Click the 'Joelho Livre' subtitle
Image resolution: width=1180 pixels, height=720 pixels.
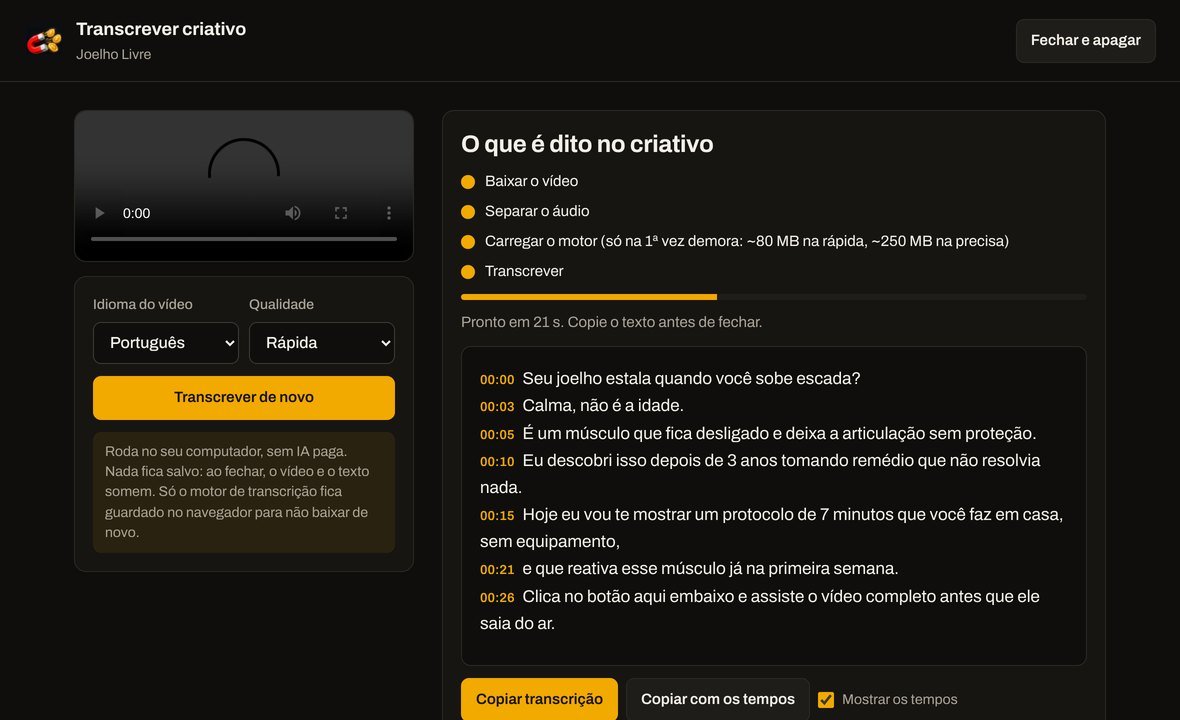[114, 55]
